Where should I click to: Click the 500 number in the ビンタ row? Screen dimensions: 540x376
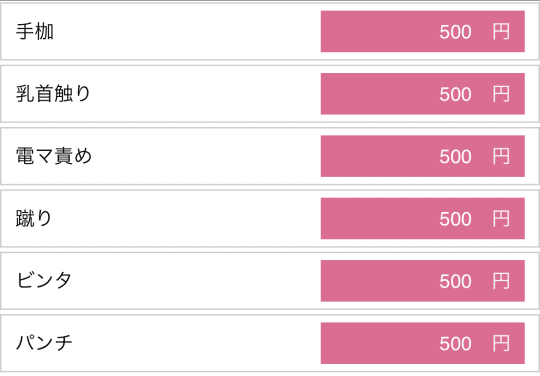click(455, 281)
